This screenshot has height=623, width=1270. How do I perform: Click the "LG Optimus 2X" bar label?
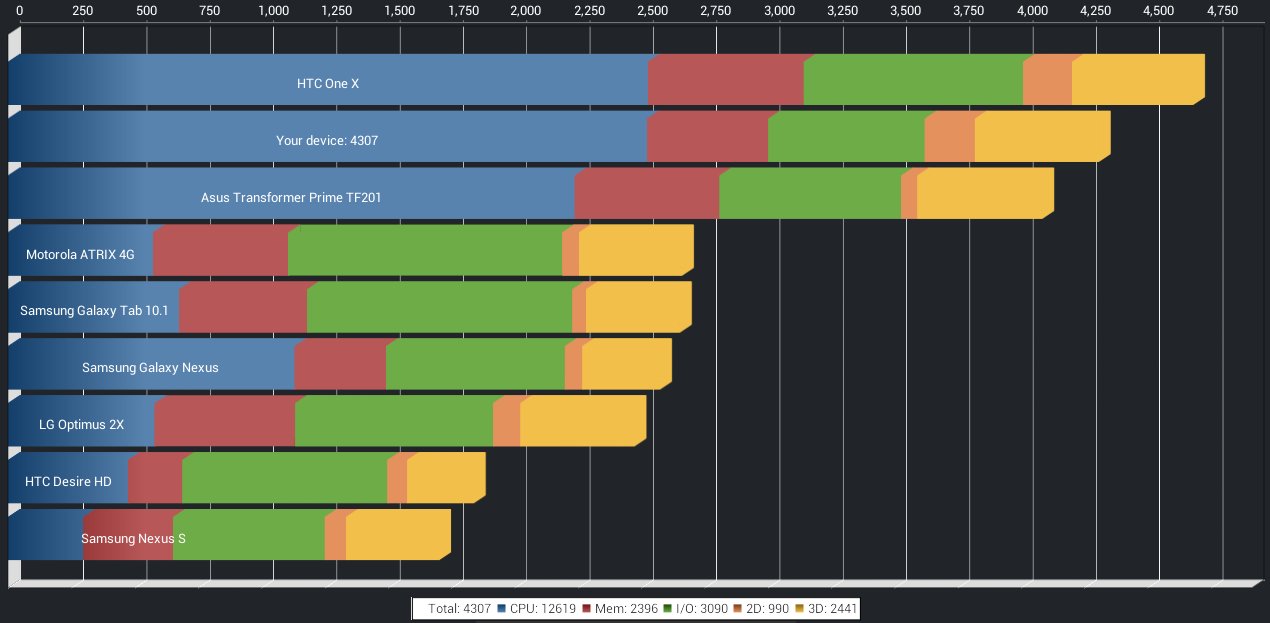[81, 425]
